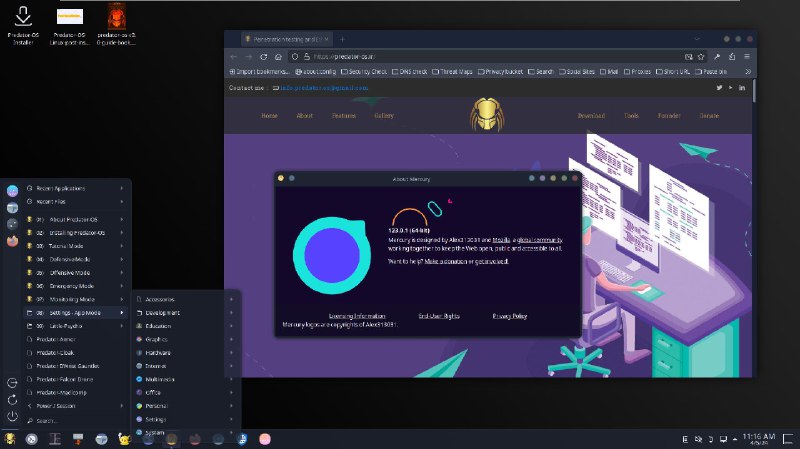Click the Pikachu icon in the taskbar
Screen dimensions: 800x449
[x=124, y=439]
